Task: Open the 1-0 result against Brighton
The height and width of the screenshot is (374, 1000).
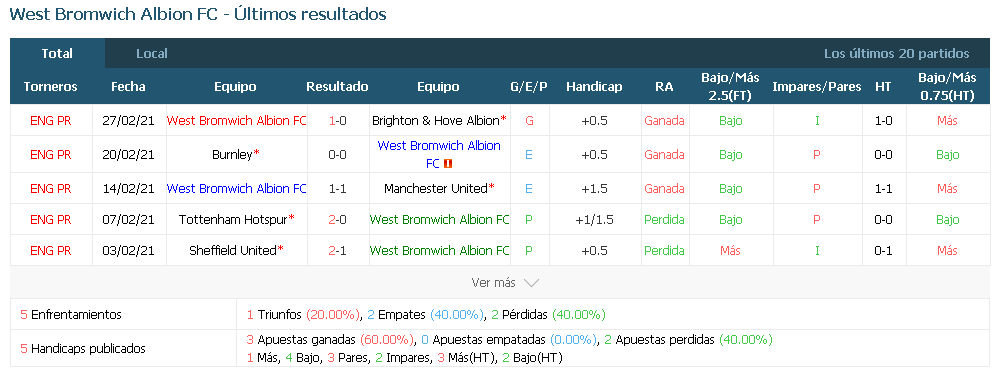Action: 337,121
